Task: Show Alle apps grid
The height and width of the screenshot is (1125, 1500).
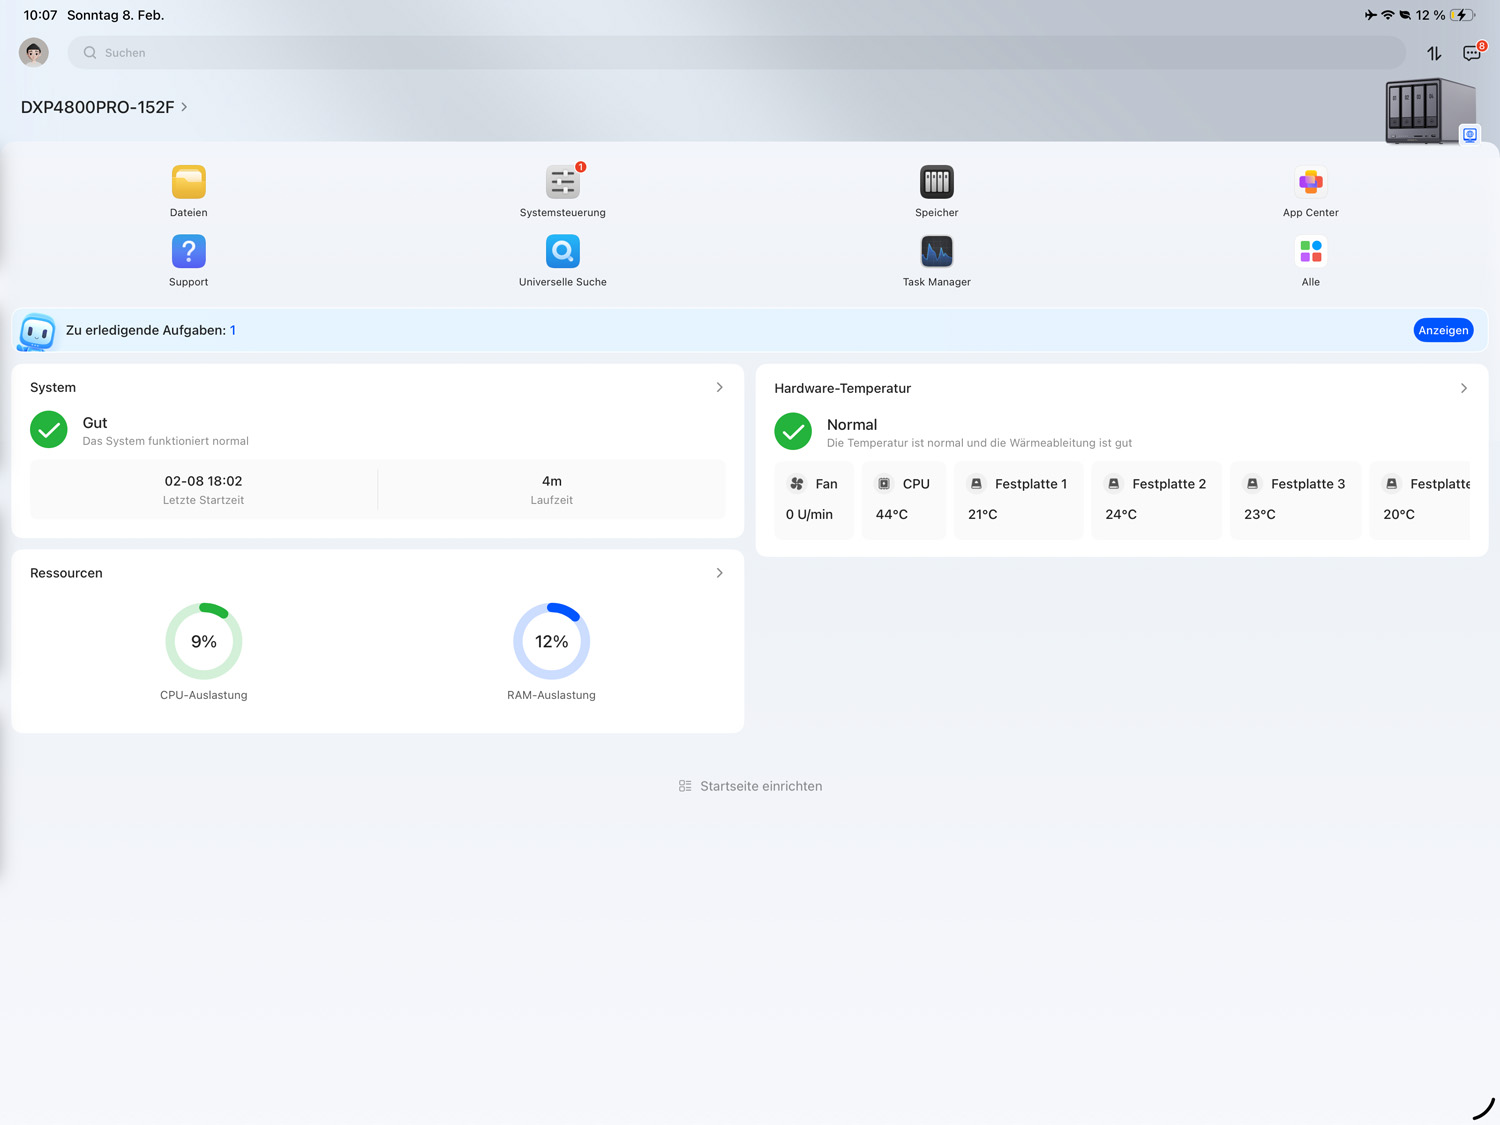Action: [x=1310, y=252]
